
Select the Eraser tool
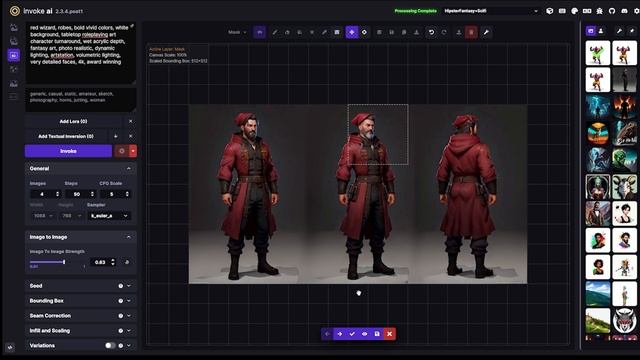pos(287,32)
